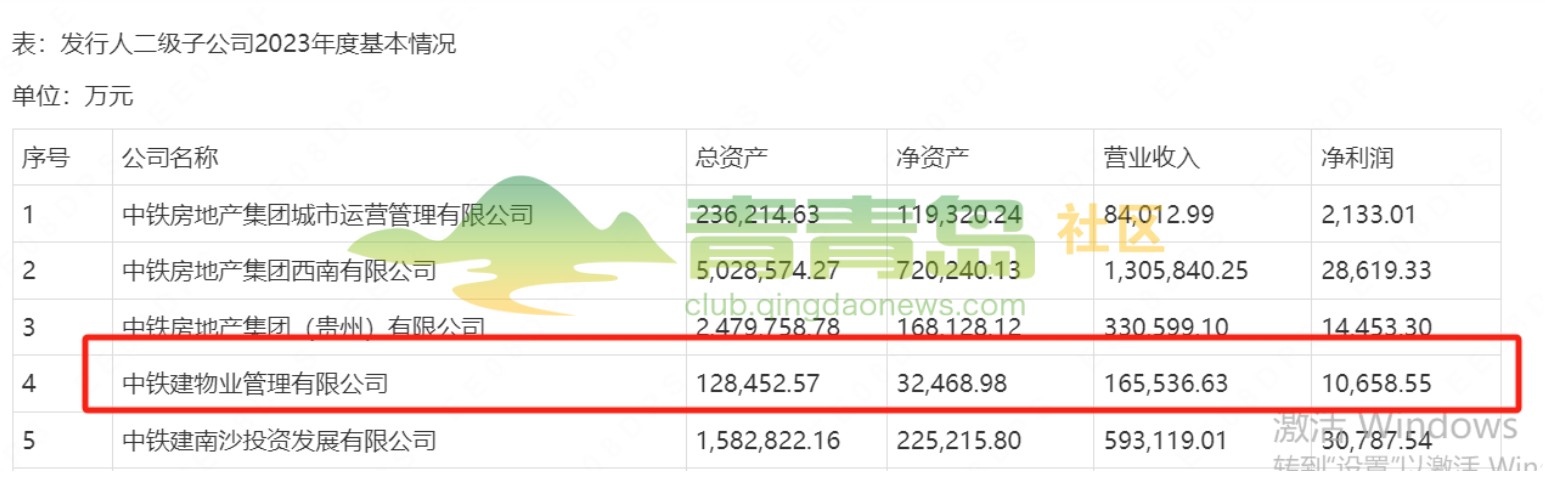Select company name 中铁建物业管理有限公司
Viewport: 1545px width, 489px height.
[254, 383]
